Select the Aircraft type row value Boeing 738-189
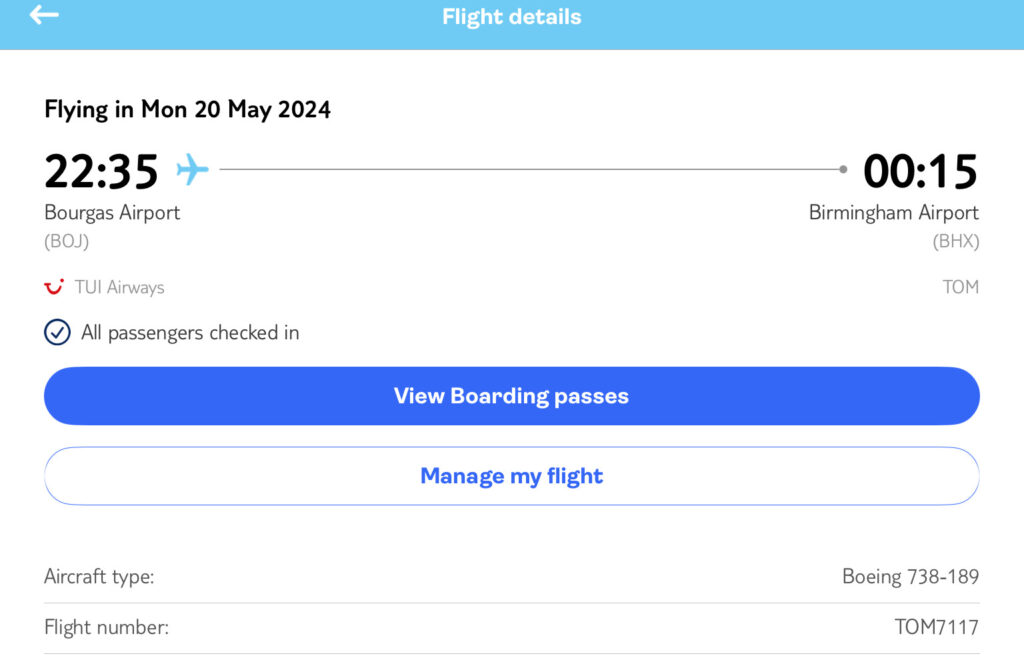 [x=910, y=577]
